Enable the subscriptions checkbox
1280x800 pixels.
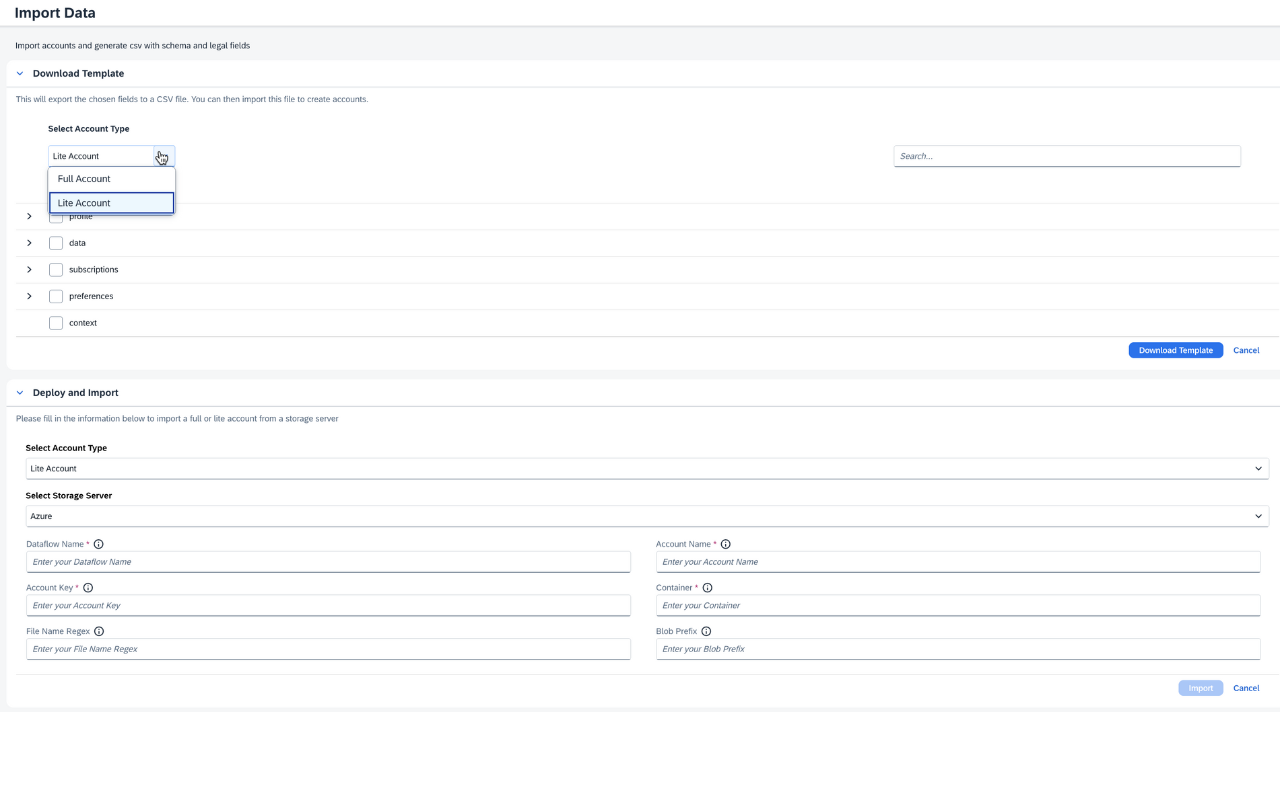tap(56, 269)
